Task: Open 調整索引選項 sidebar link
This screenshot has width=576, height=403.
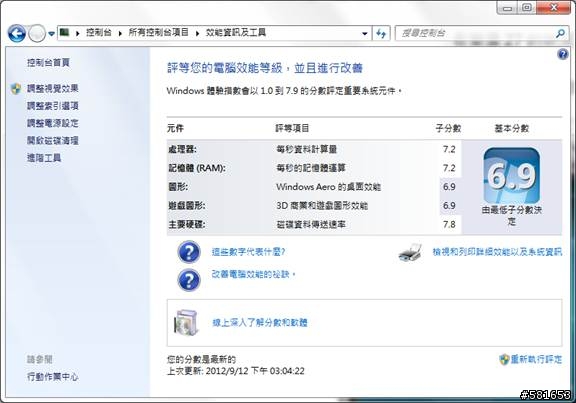Action: coord(53,106)
